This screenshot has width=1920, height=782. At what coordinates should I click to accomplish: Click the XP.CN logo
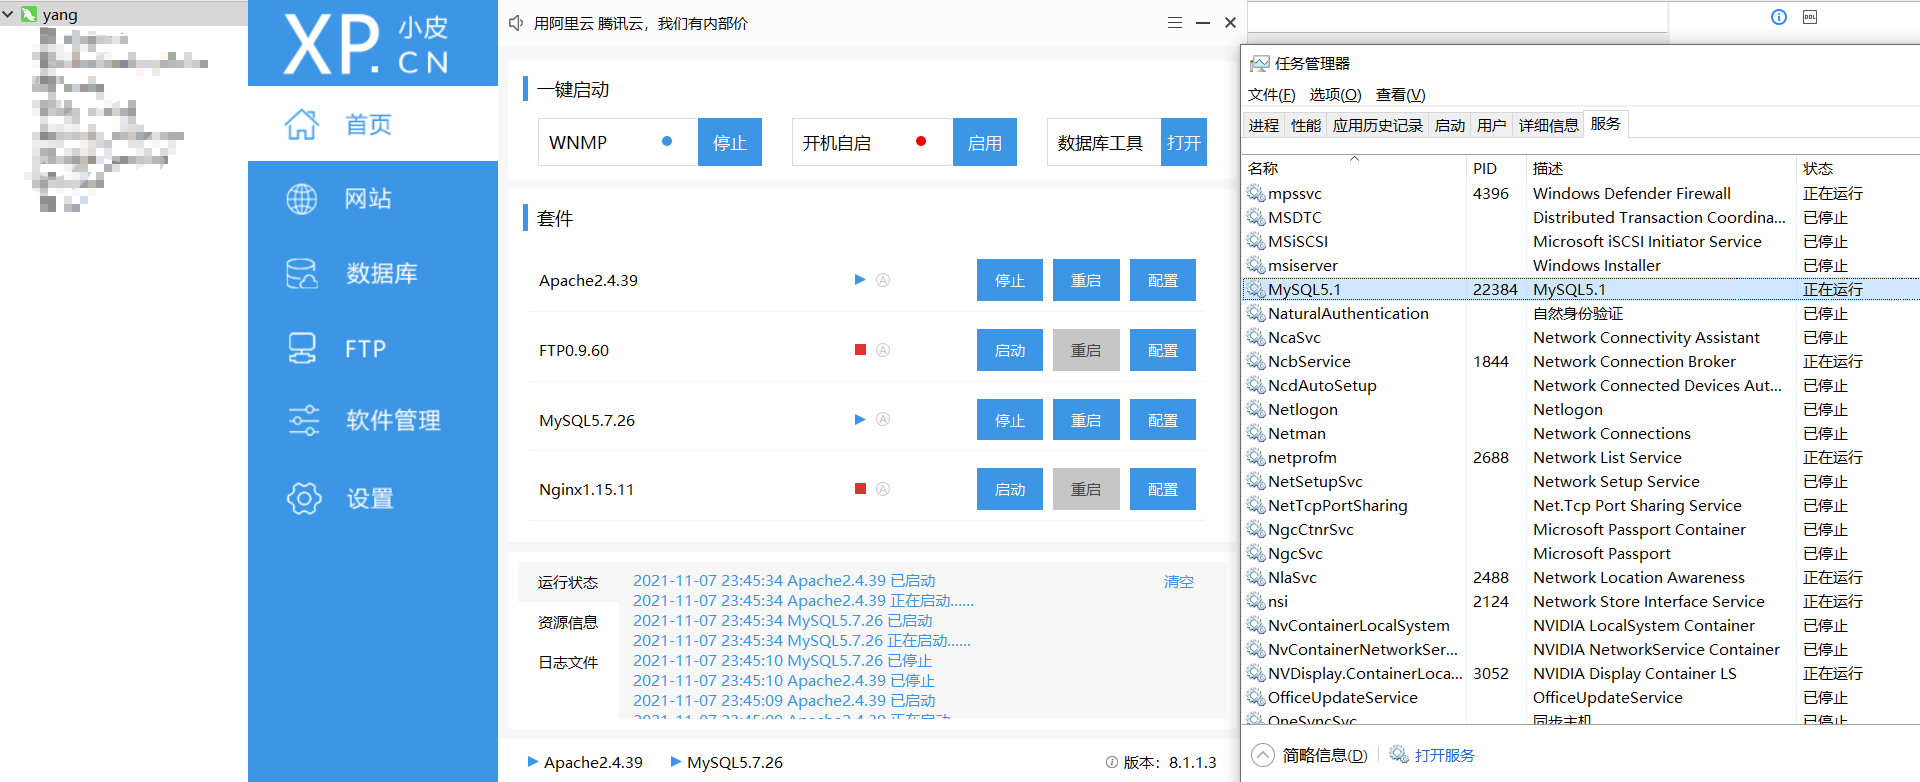click(x=366, y=44)
